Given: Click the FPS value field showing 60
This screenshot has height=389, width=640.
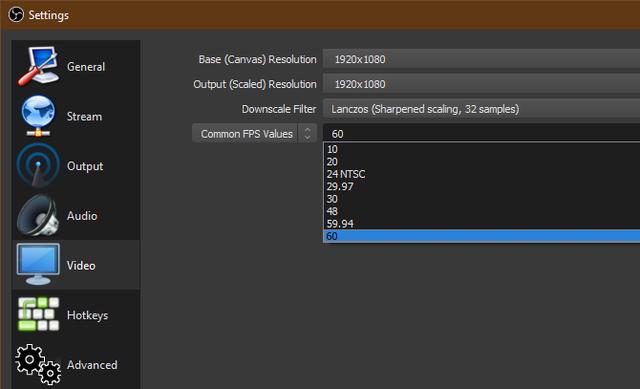Looking at the screenshot, I should pyautogui.click(x=481, y=133).
